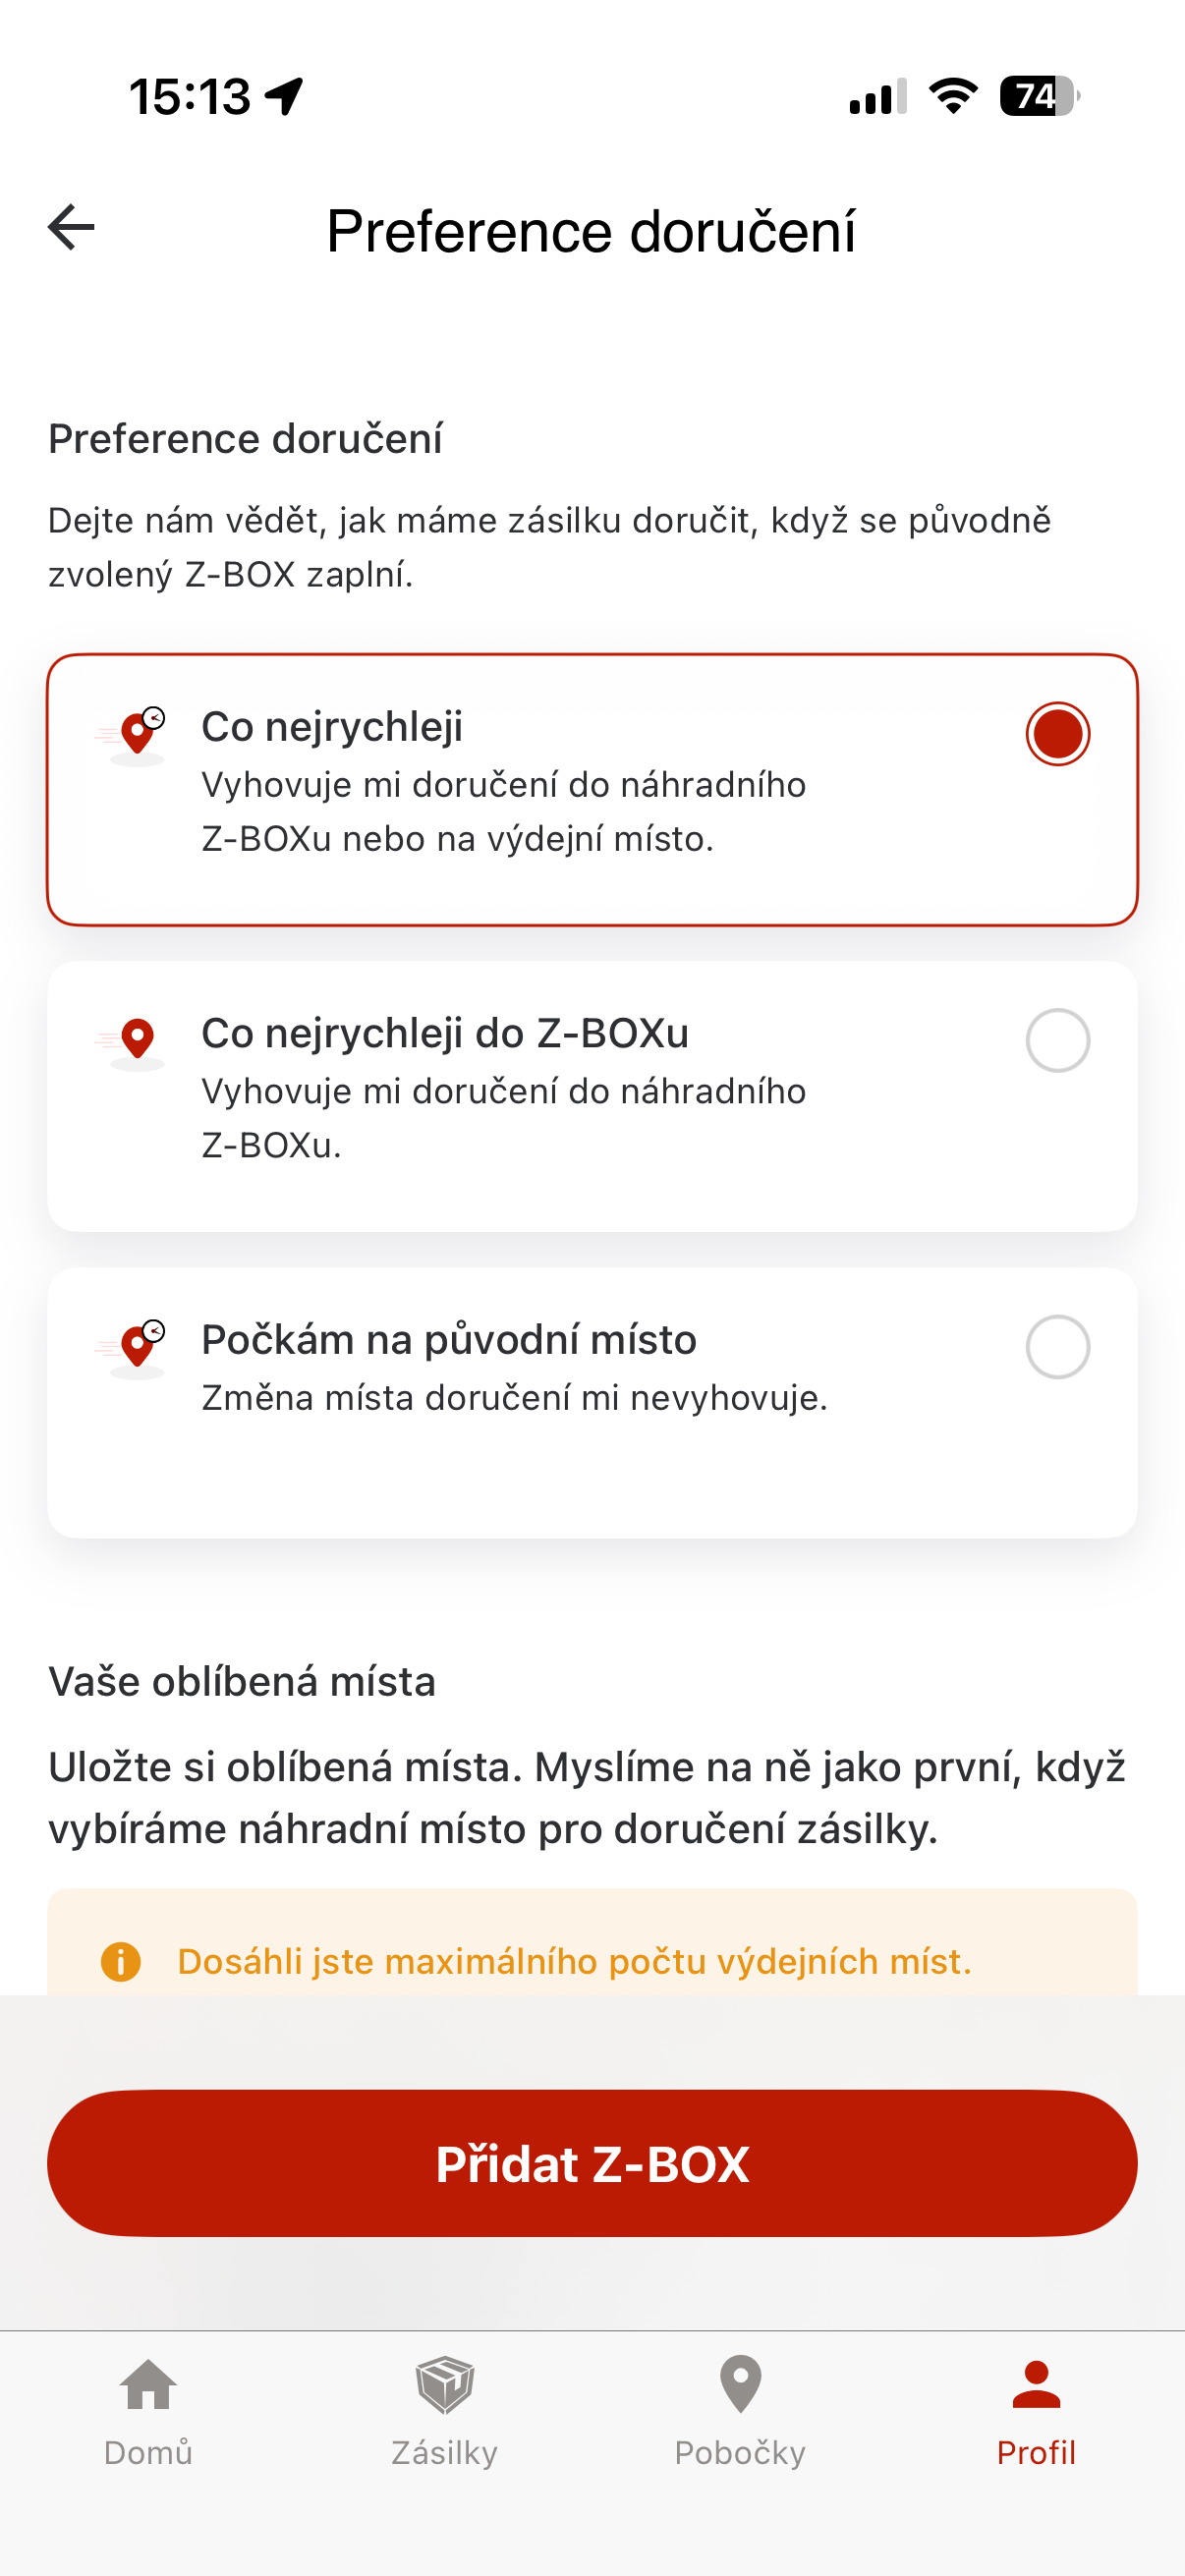Tap the Pobočky location pin icon
Screen dimensions: 1185x2576
coord(740,2384)
